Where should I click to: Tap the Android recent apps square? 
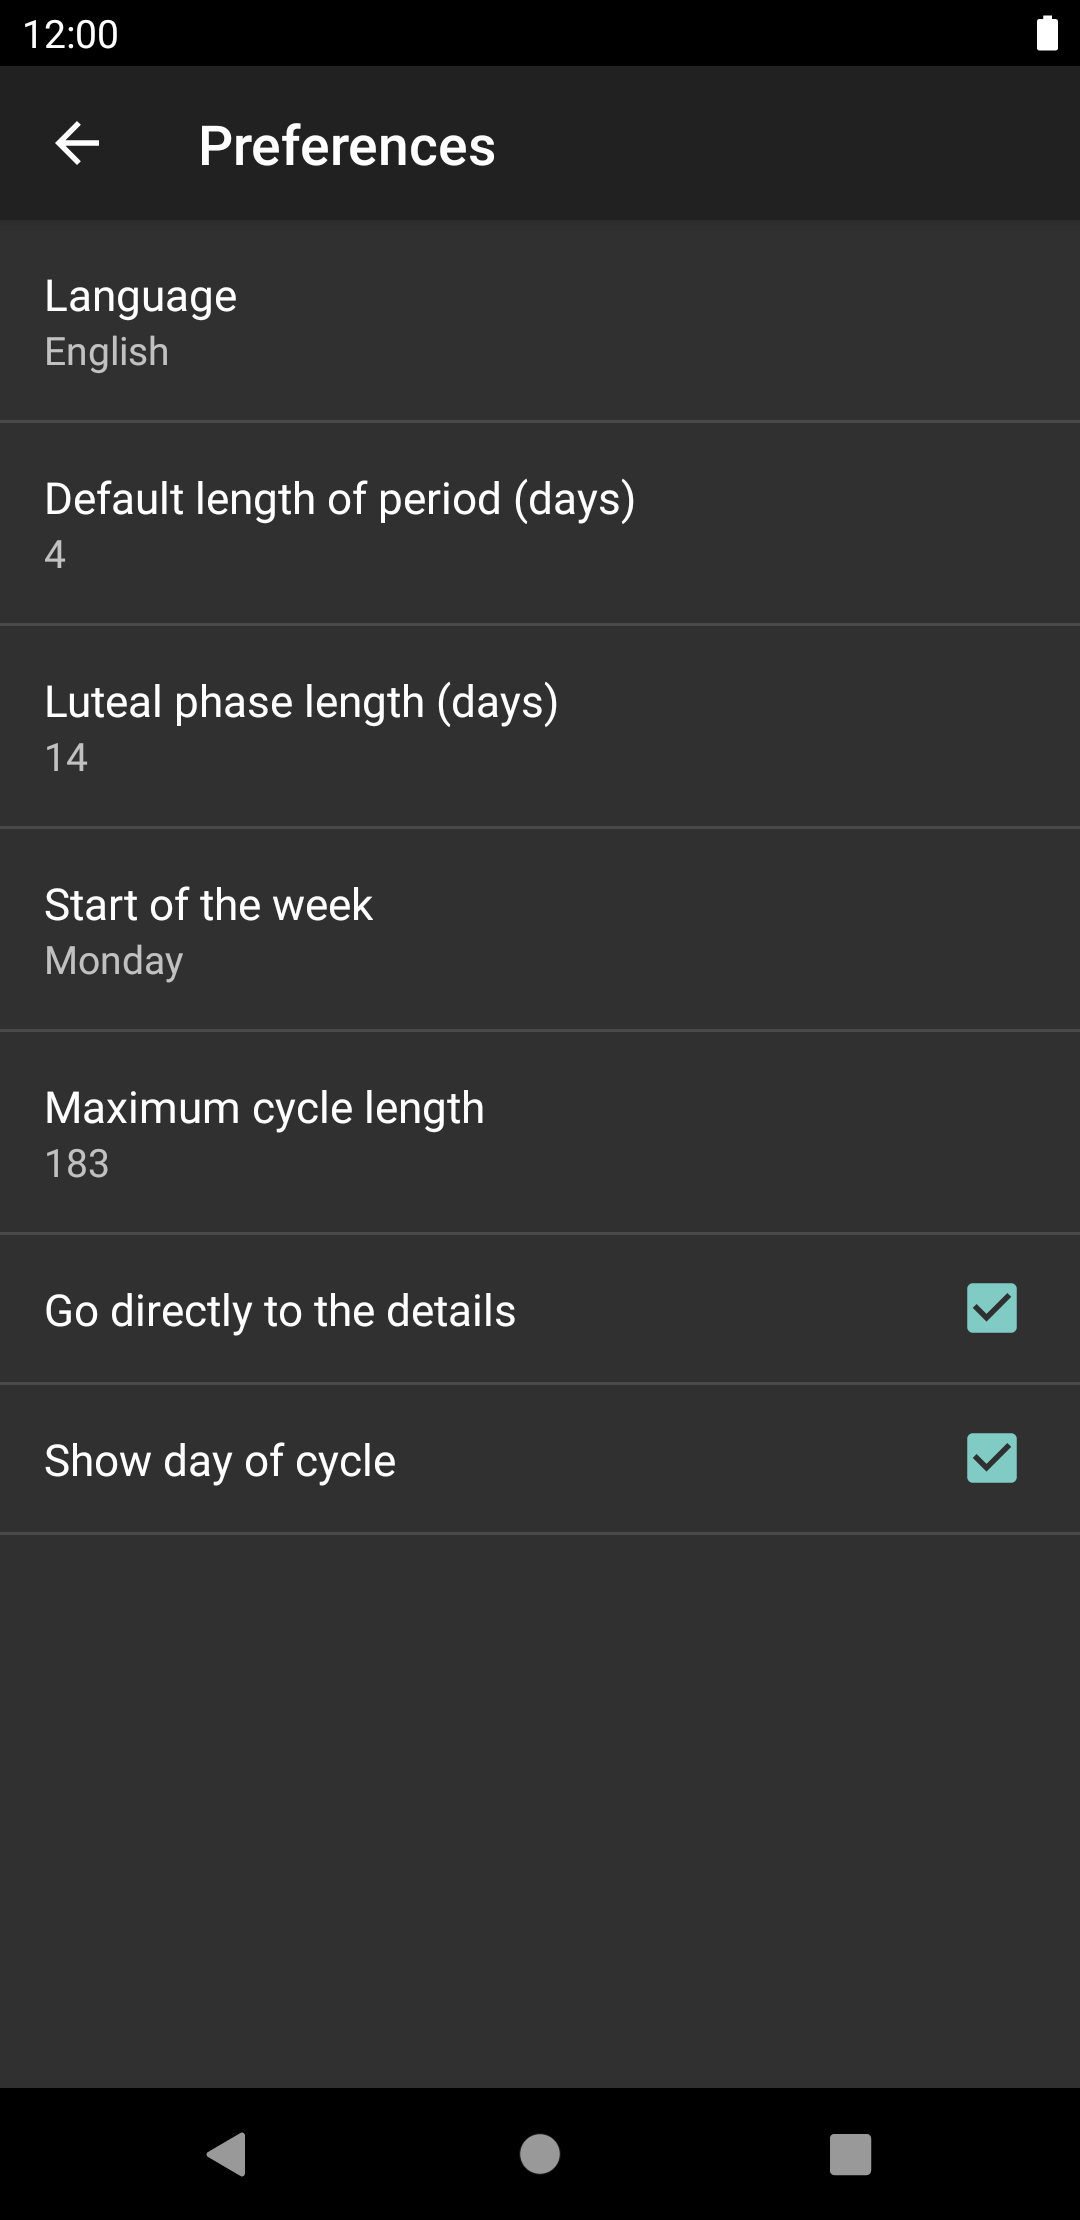coord(850,2154)
